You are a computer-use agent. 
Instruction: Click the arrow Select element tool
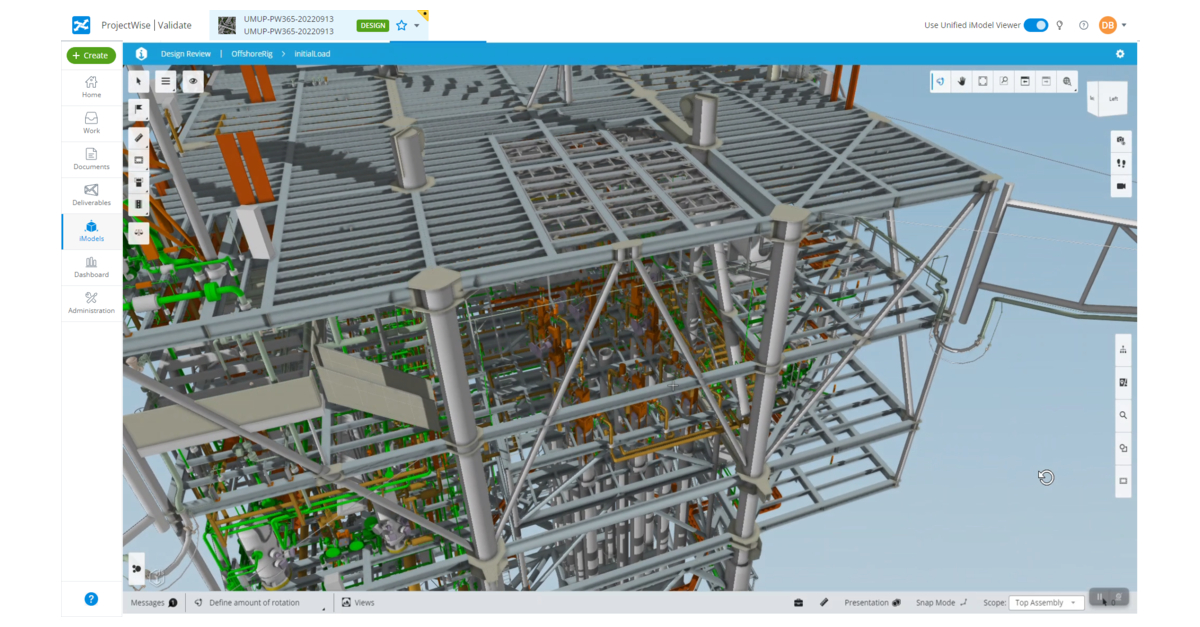[138, 81]
